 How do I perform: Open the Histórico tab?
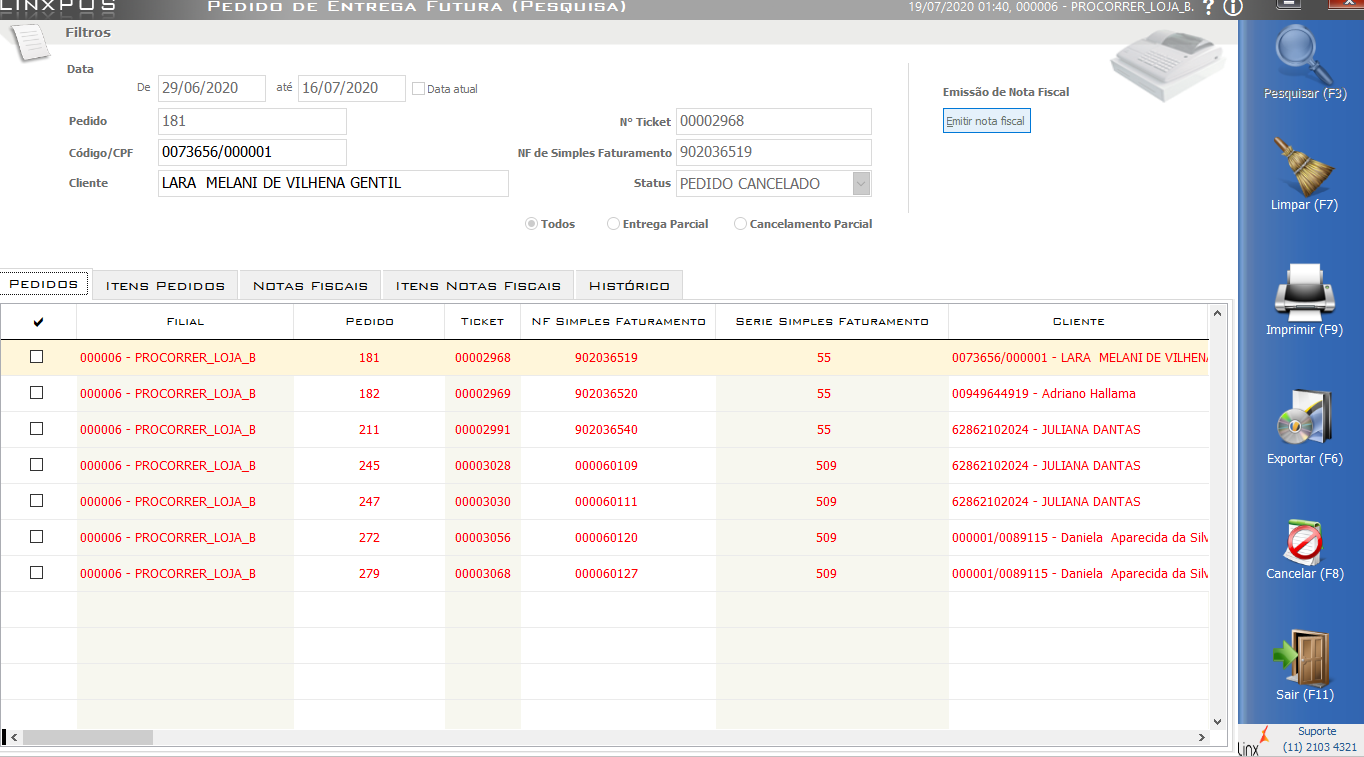(629, 286)
